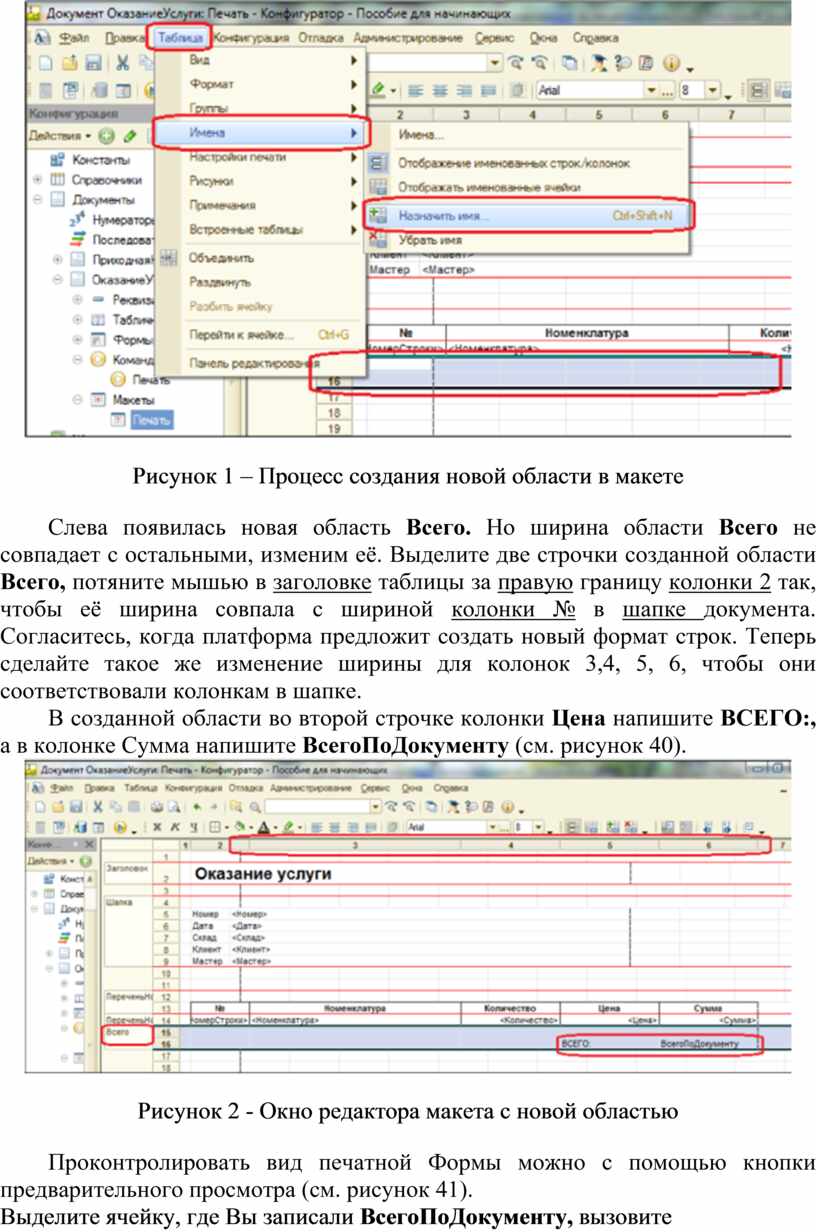Open the Справка menu in Figure 1
The image size is (816, 1232).
click(x=595, y=38)
